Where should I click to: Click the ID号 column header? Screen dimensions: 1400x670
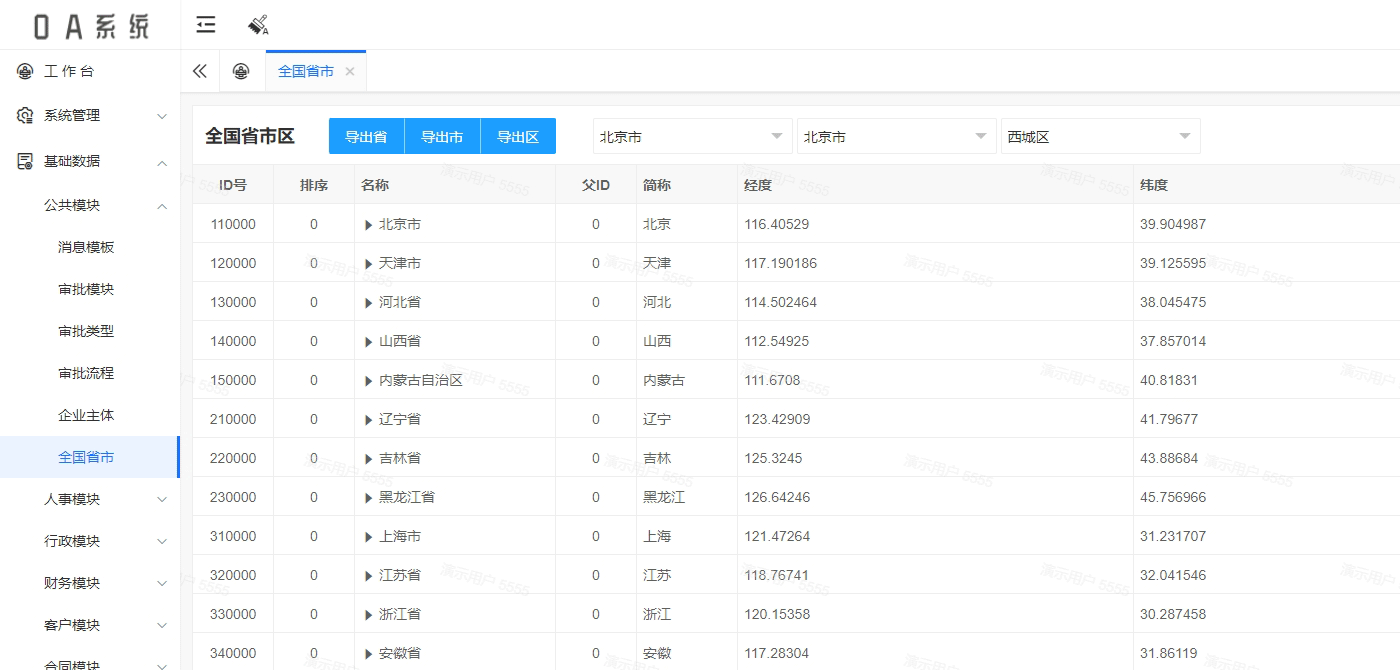pos(233,185)
